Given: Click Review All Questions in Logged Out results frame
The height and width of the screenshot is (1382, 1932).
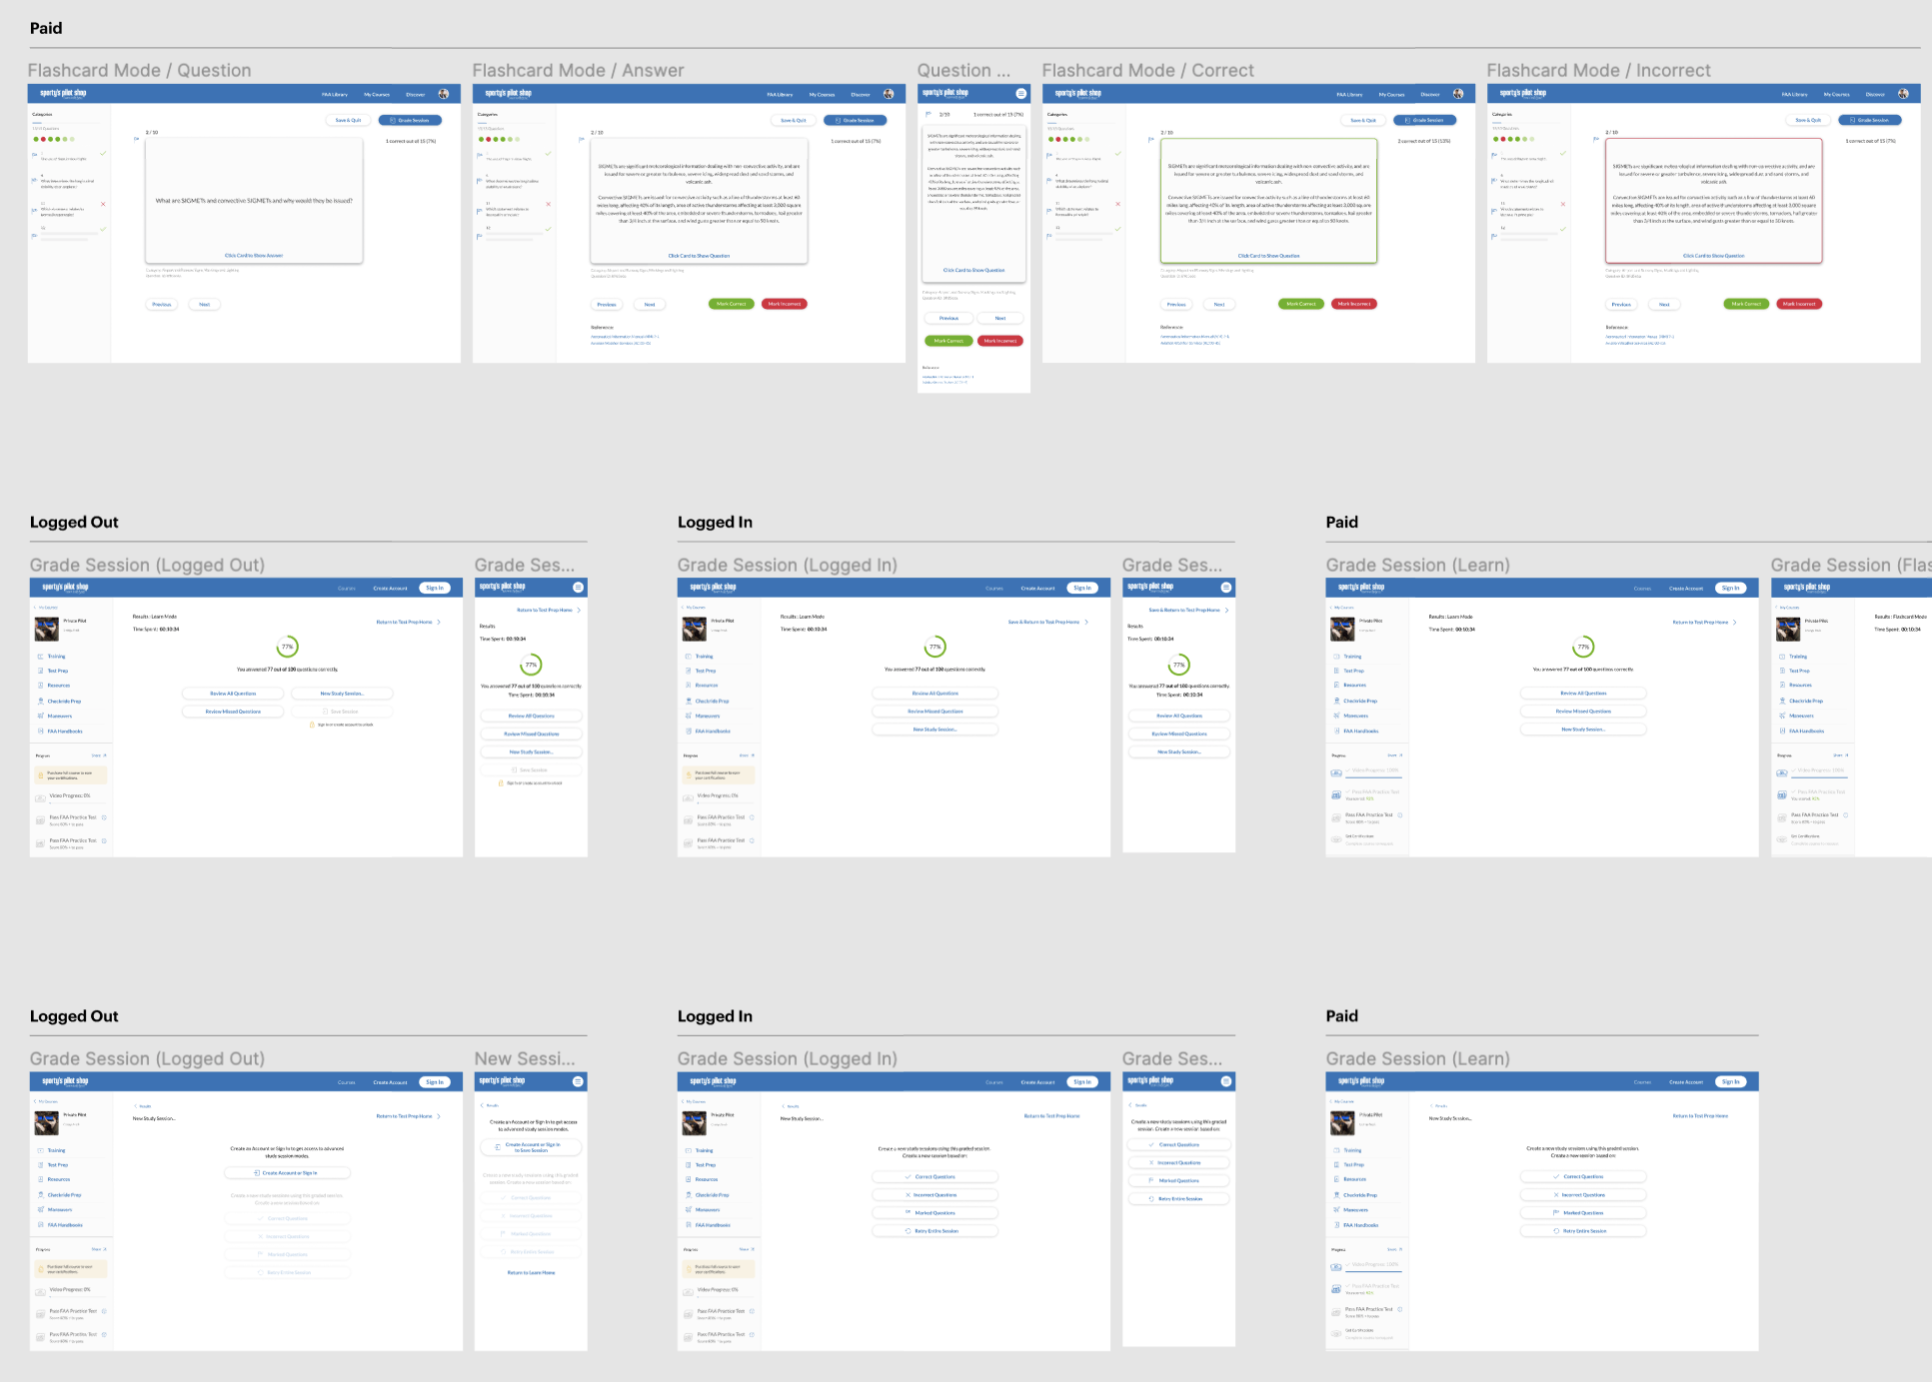Looking at the screenshot, I should tap(233, 693).
